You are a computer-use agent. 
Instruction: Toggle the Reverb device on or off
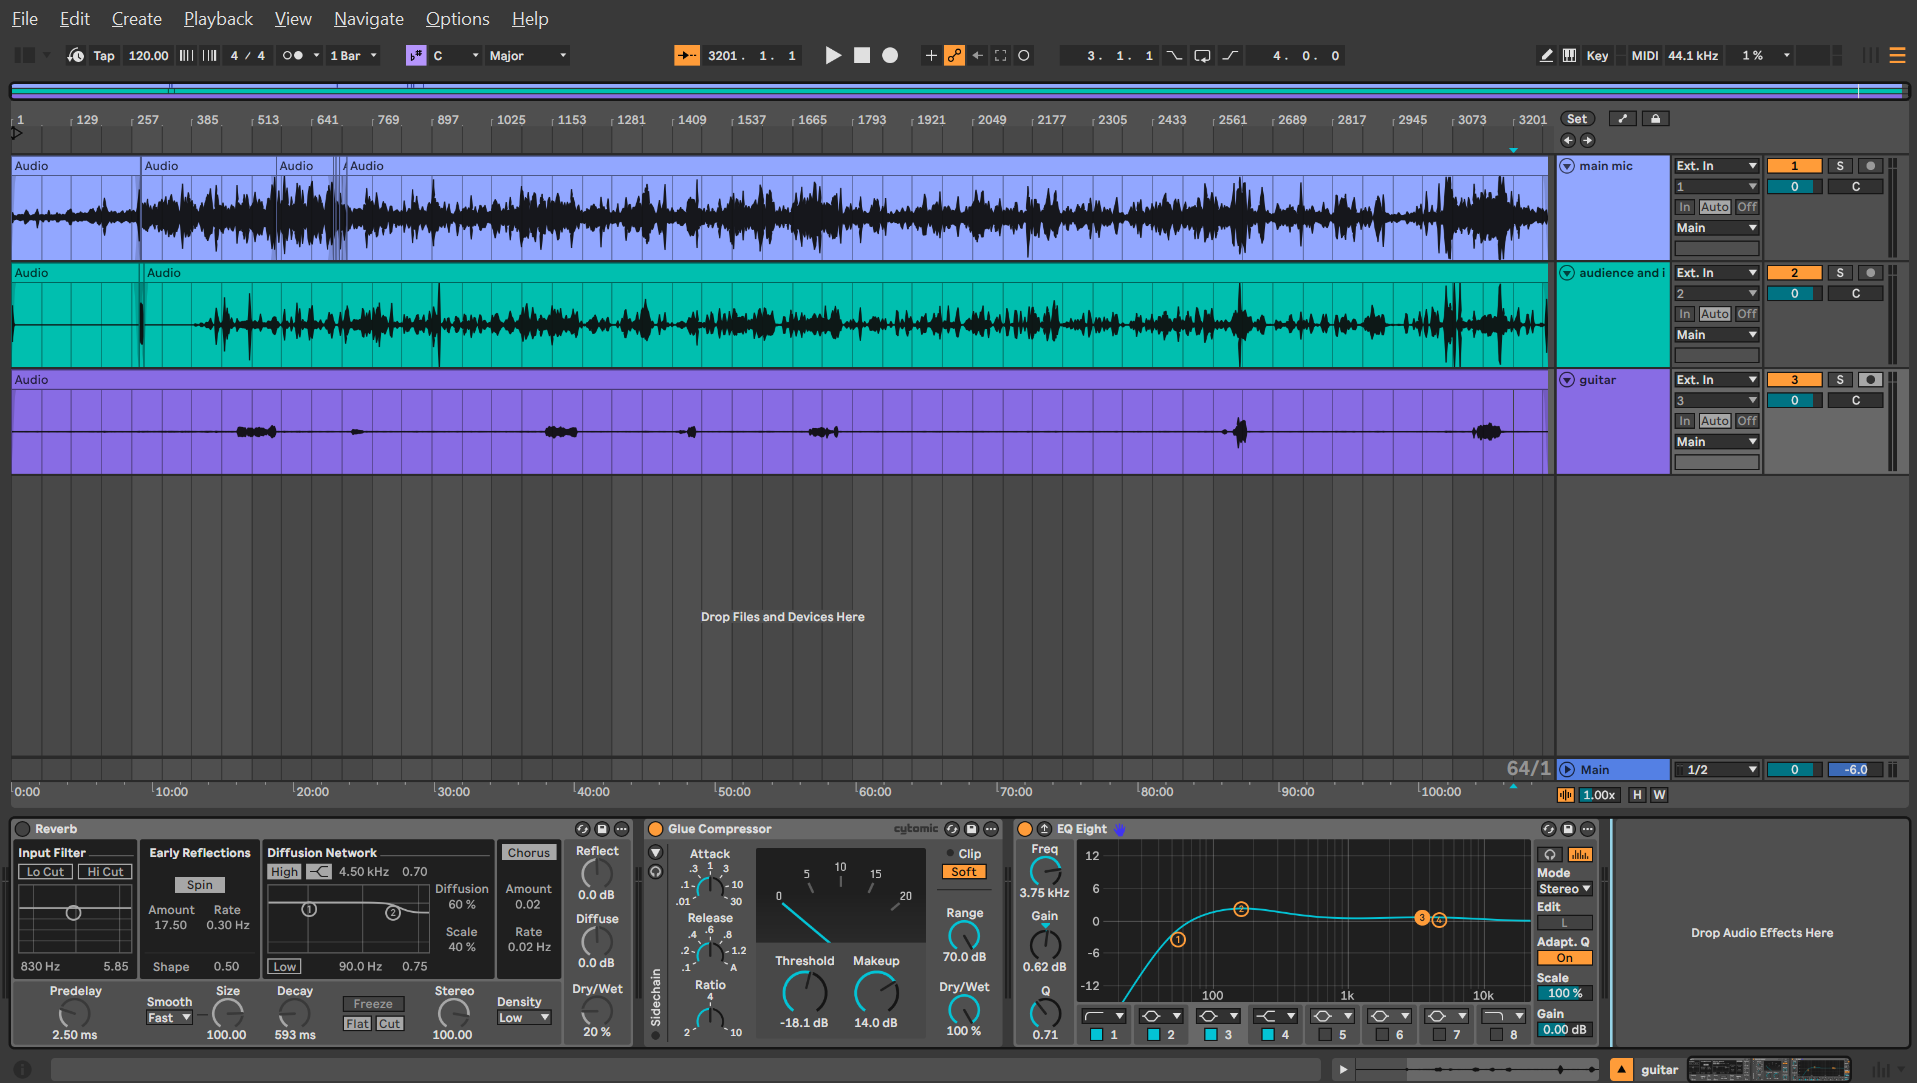click(23, 829)
